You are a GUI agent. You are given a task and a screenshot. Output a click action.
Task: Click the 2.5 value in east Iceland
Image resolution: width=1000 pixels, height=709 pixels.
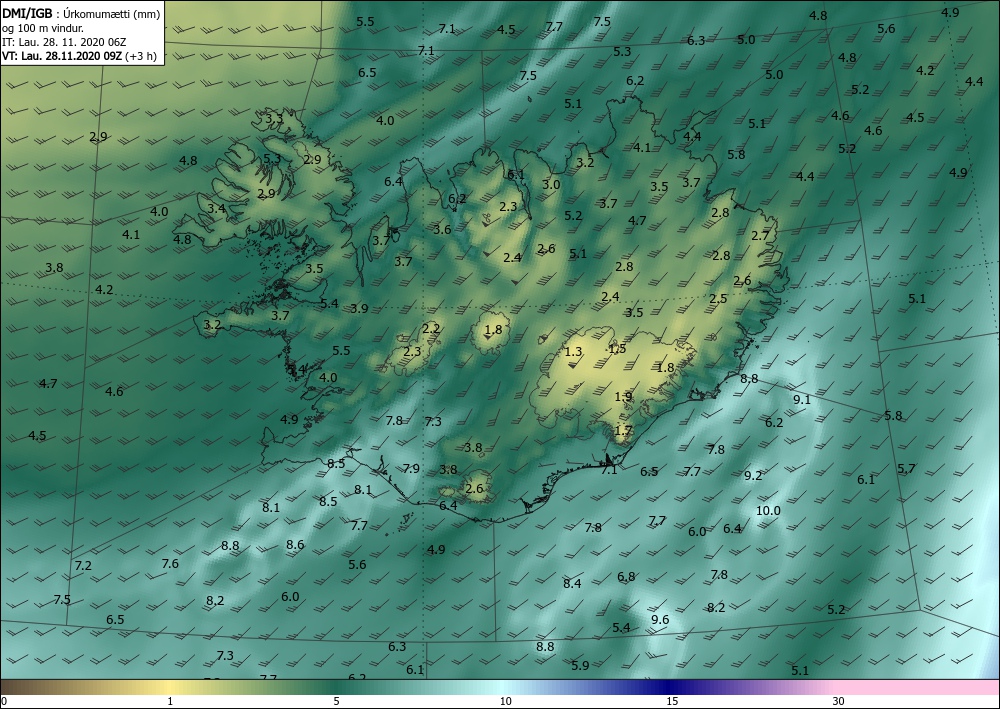coord(718,298)
